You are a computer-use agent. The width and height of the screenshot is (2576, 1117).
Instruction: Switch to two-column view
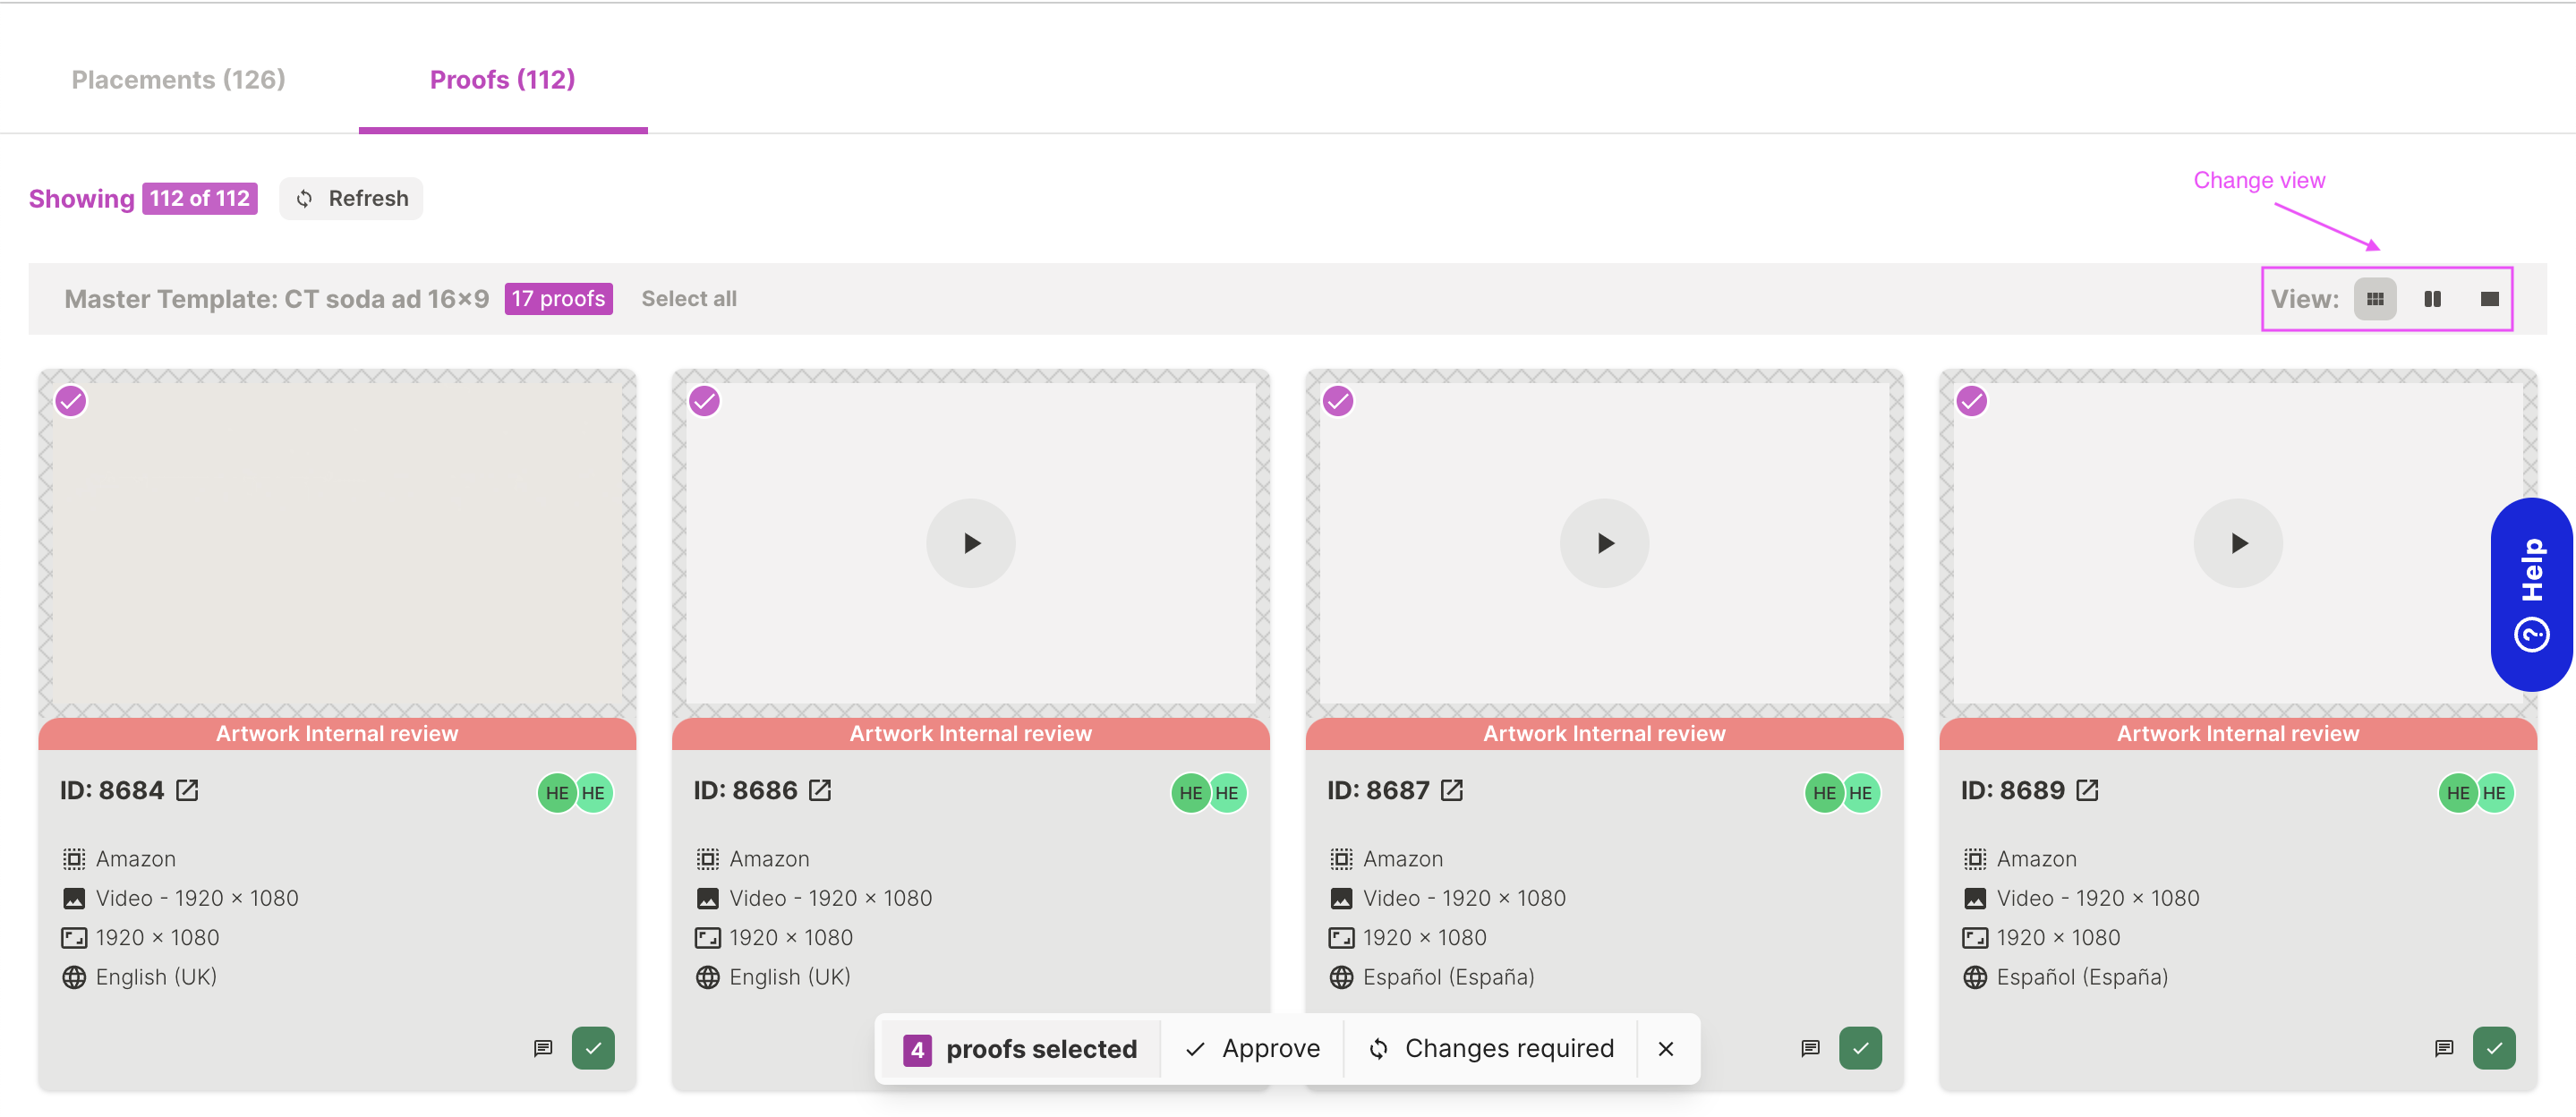[2433, 299]
